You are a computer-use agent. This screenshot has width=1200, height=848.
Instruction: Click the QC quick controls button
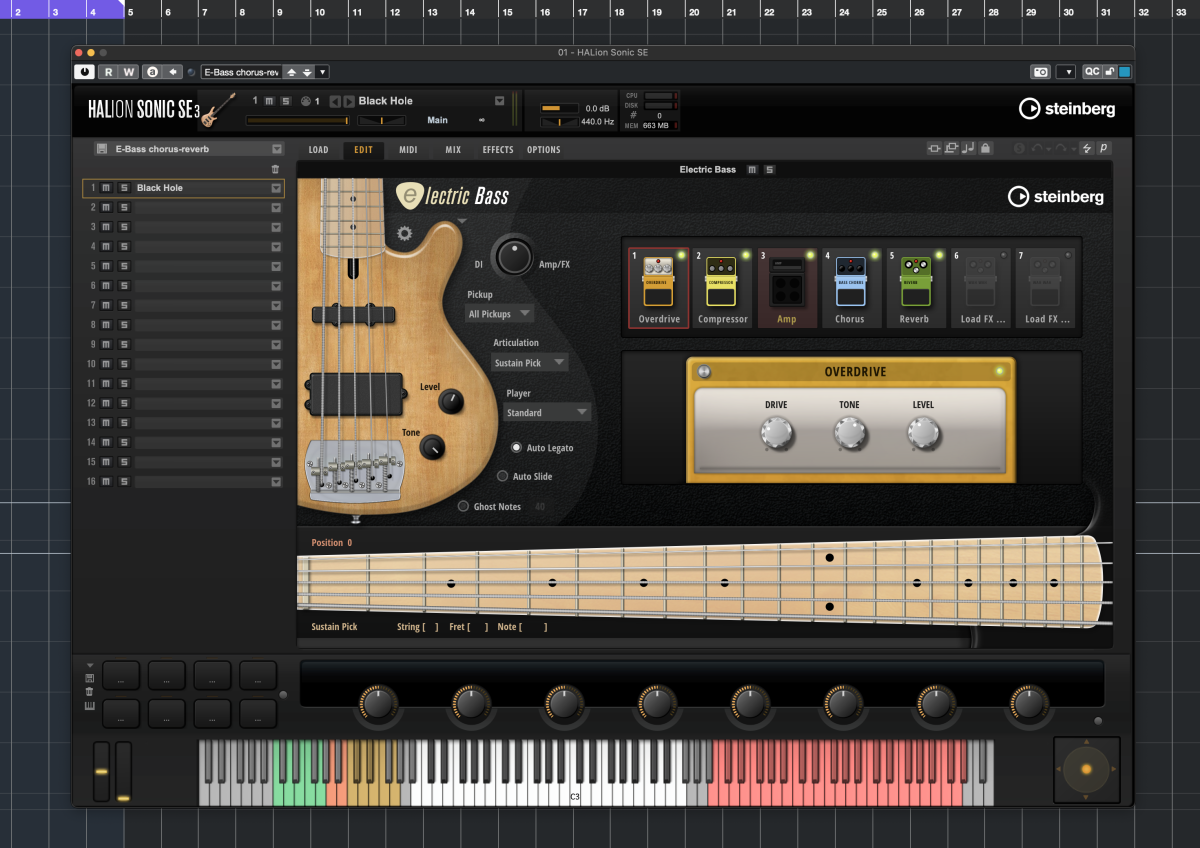pyautogui.click(x=1092, y=72)
